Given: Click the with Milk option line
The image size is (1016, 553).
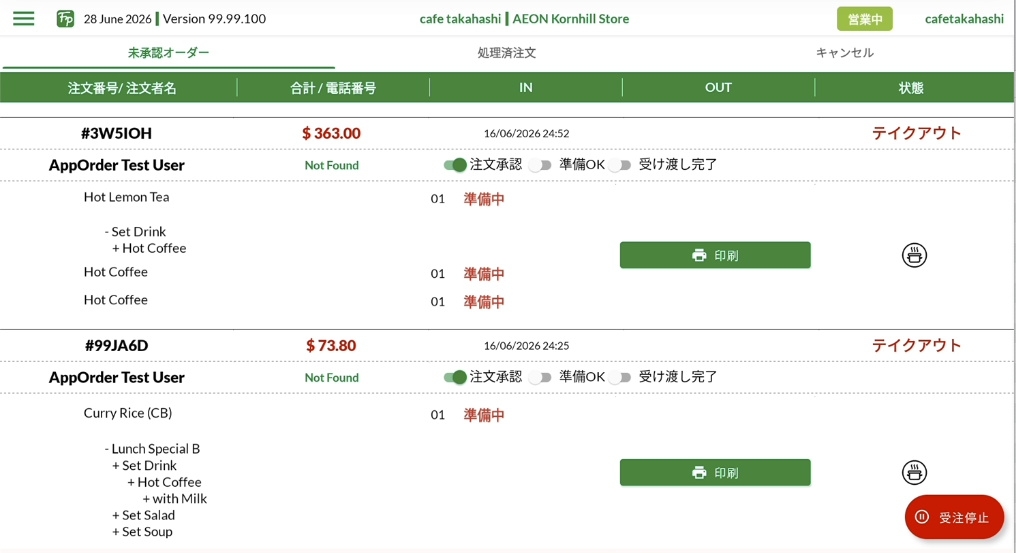Looking at the screenshot, I should [175, 499].
